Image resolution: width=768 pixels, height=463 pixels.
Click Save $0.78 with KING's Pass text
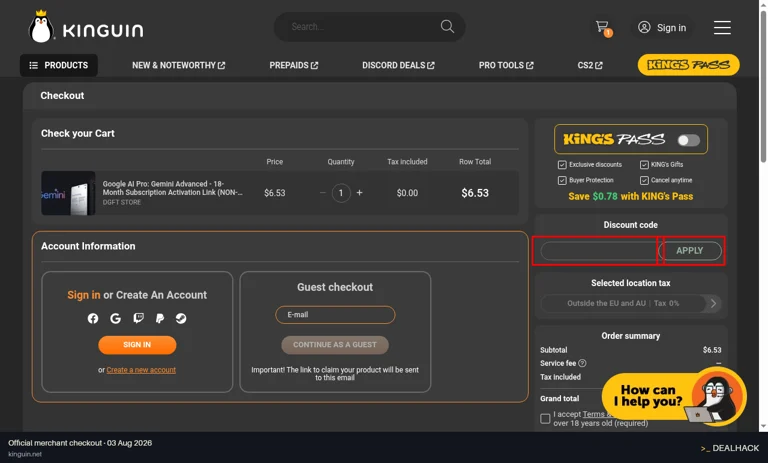point(630,196)
